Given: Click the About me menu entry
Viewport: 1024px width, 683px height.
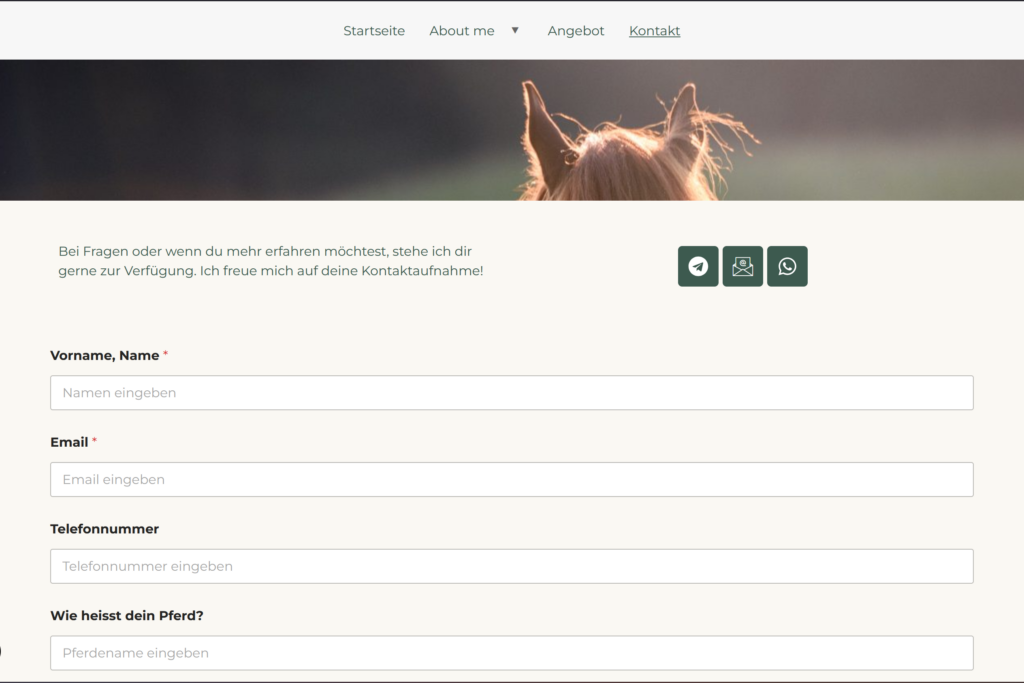Looking at the screenshot, I should [x=461, y=31].
